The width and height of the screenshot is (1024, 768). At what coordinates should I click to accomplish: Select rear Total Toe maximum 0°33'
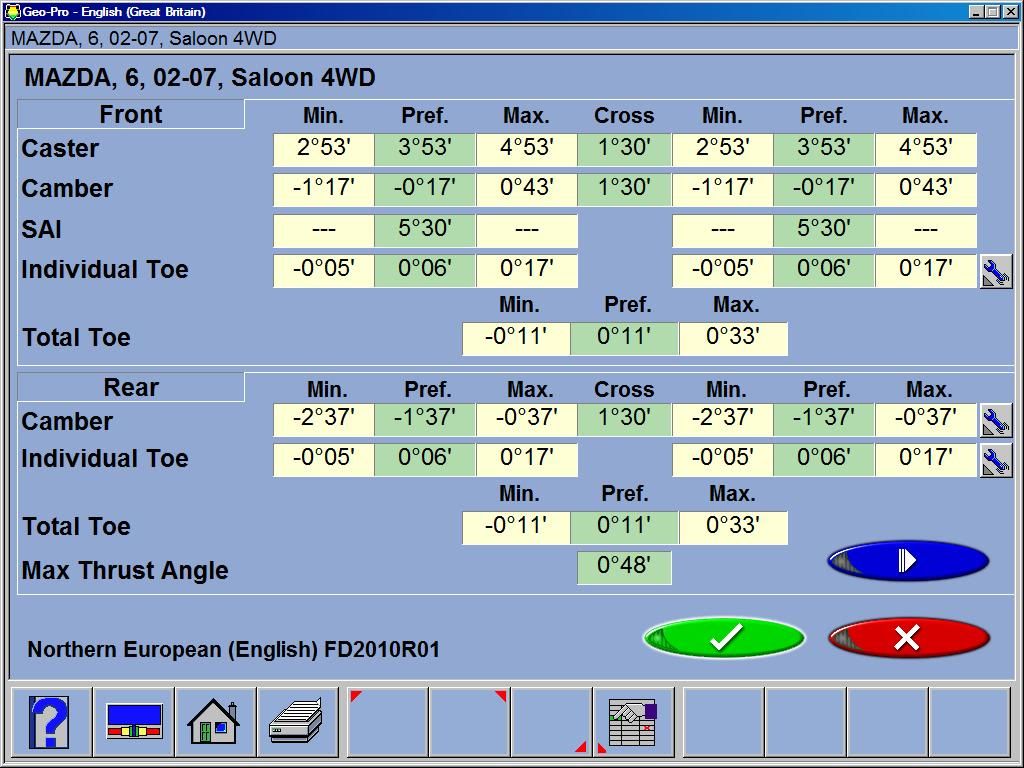[733, 528]
